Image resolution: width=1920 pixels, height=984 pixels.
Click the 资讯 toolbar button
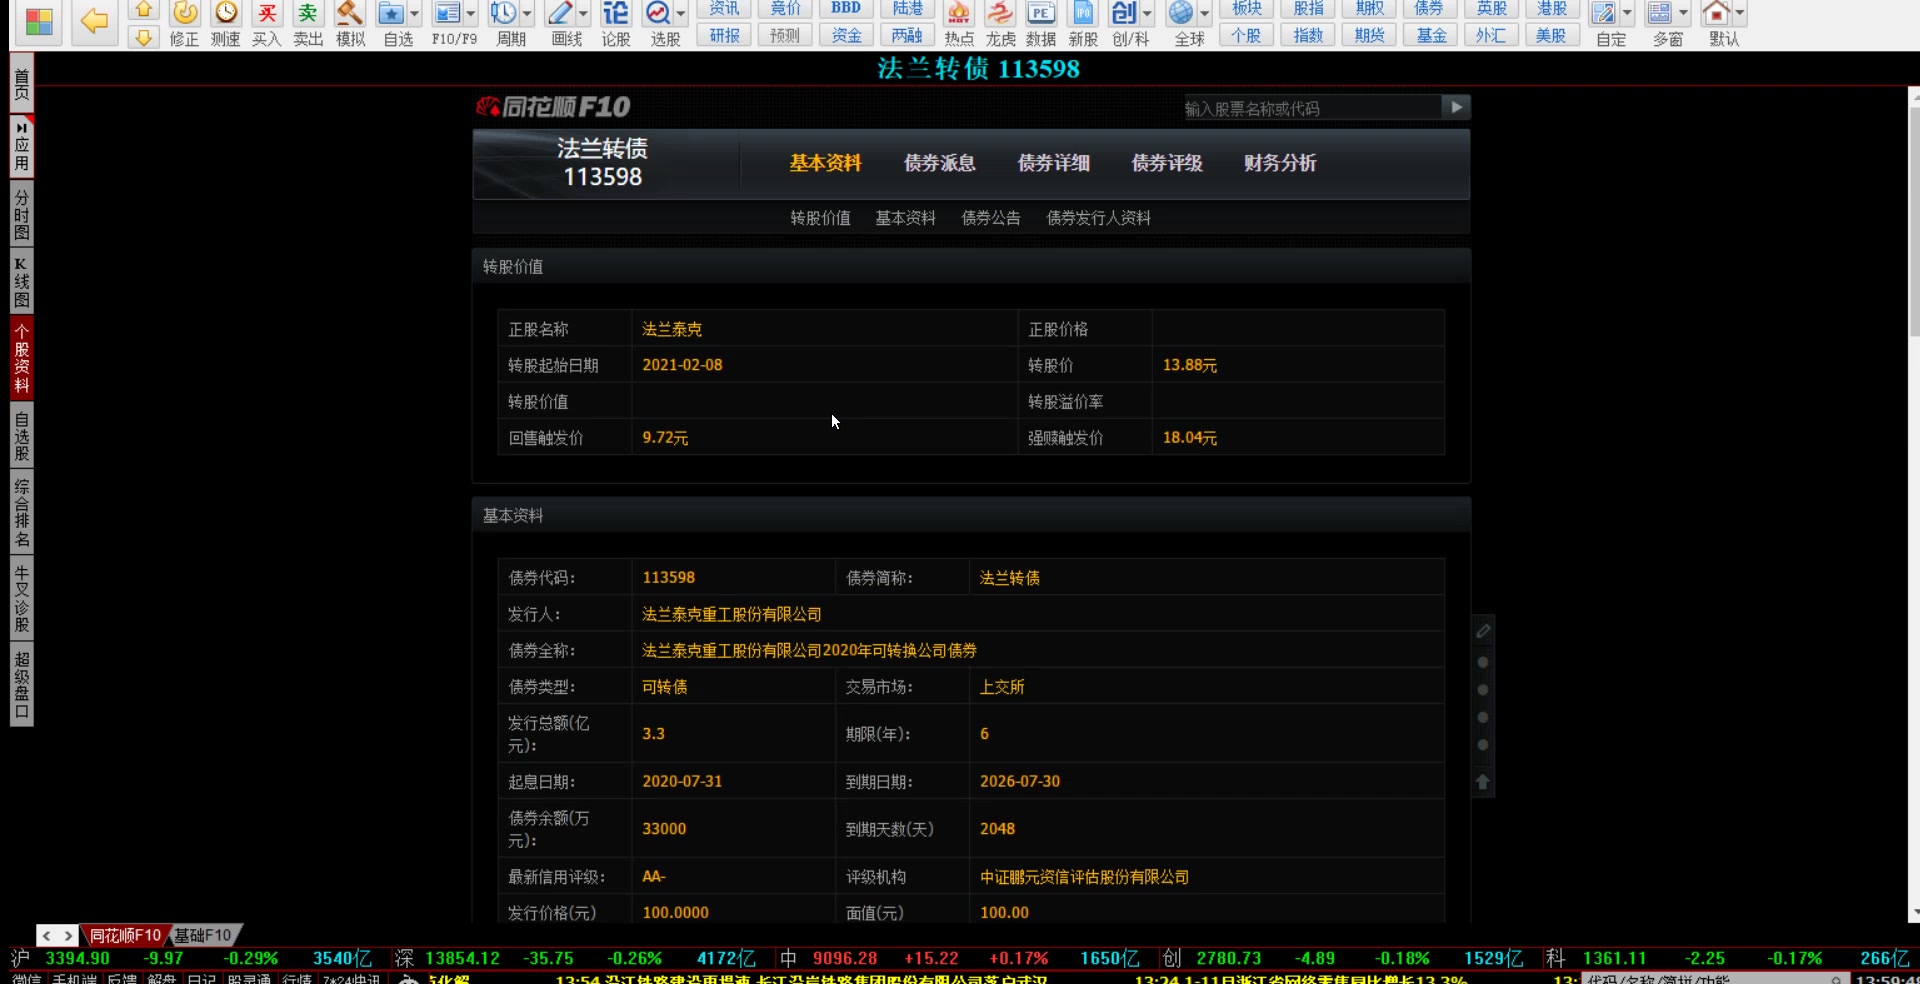[724, 9]
